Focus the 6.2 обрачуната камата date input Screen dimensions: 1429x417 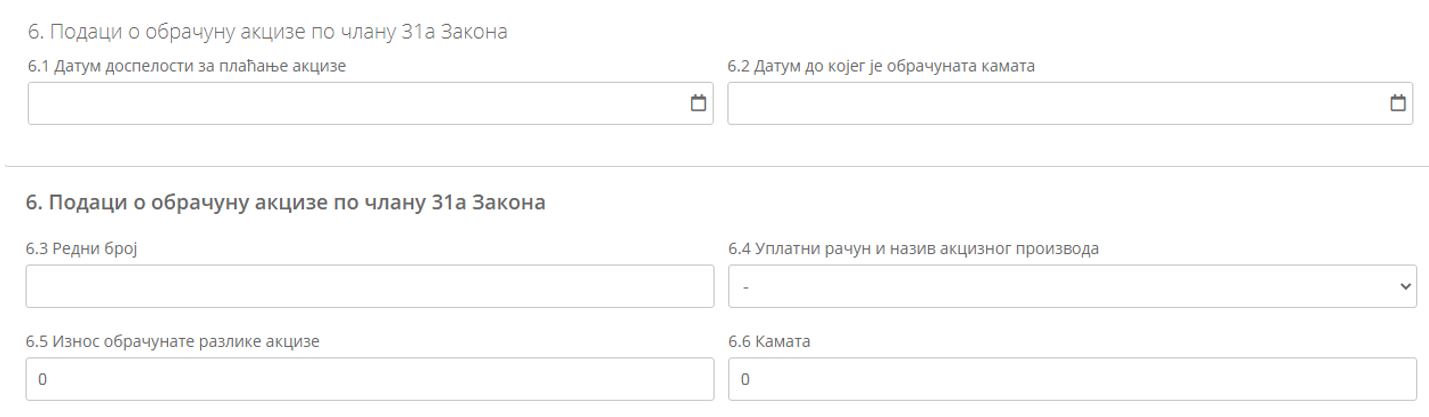click(x=1050, y=103)
